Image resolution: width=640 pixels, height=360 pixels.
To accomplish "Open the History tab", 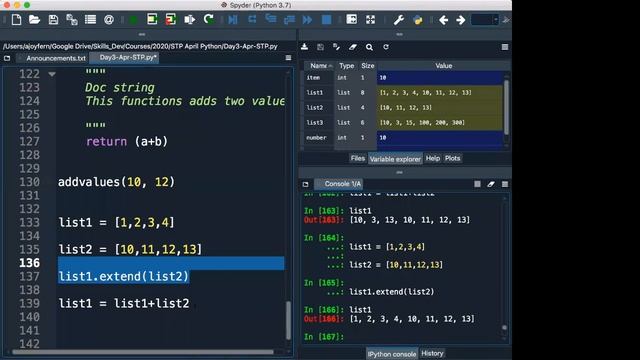I will pyautogui.click(x=432, y=353).
